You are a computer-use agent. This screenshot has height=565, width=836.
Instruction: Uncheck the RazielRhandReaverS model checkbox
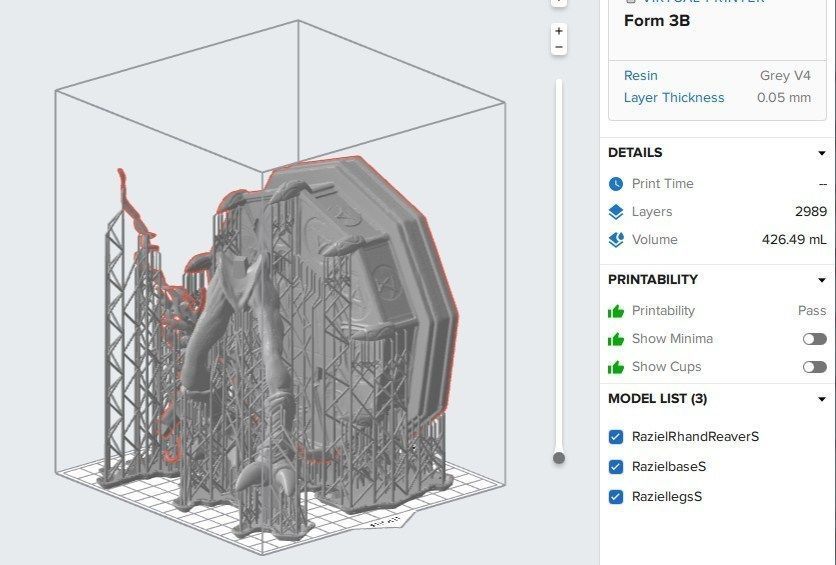click(616, 437)
